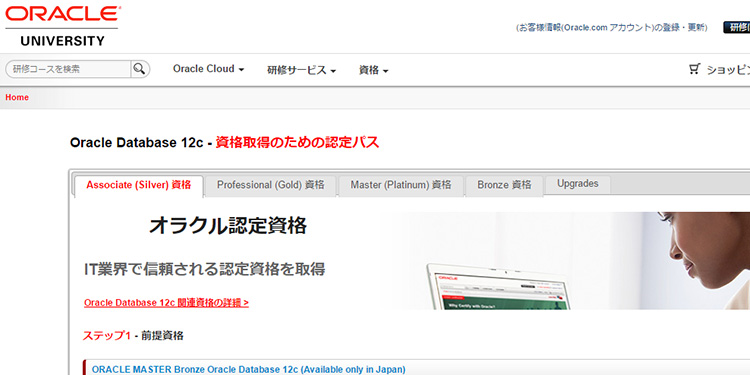Open ORACLE MASTER Bronze Oracle Database 12c link
750x375 pixels.
point(249,370)
